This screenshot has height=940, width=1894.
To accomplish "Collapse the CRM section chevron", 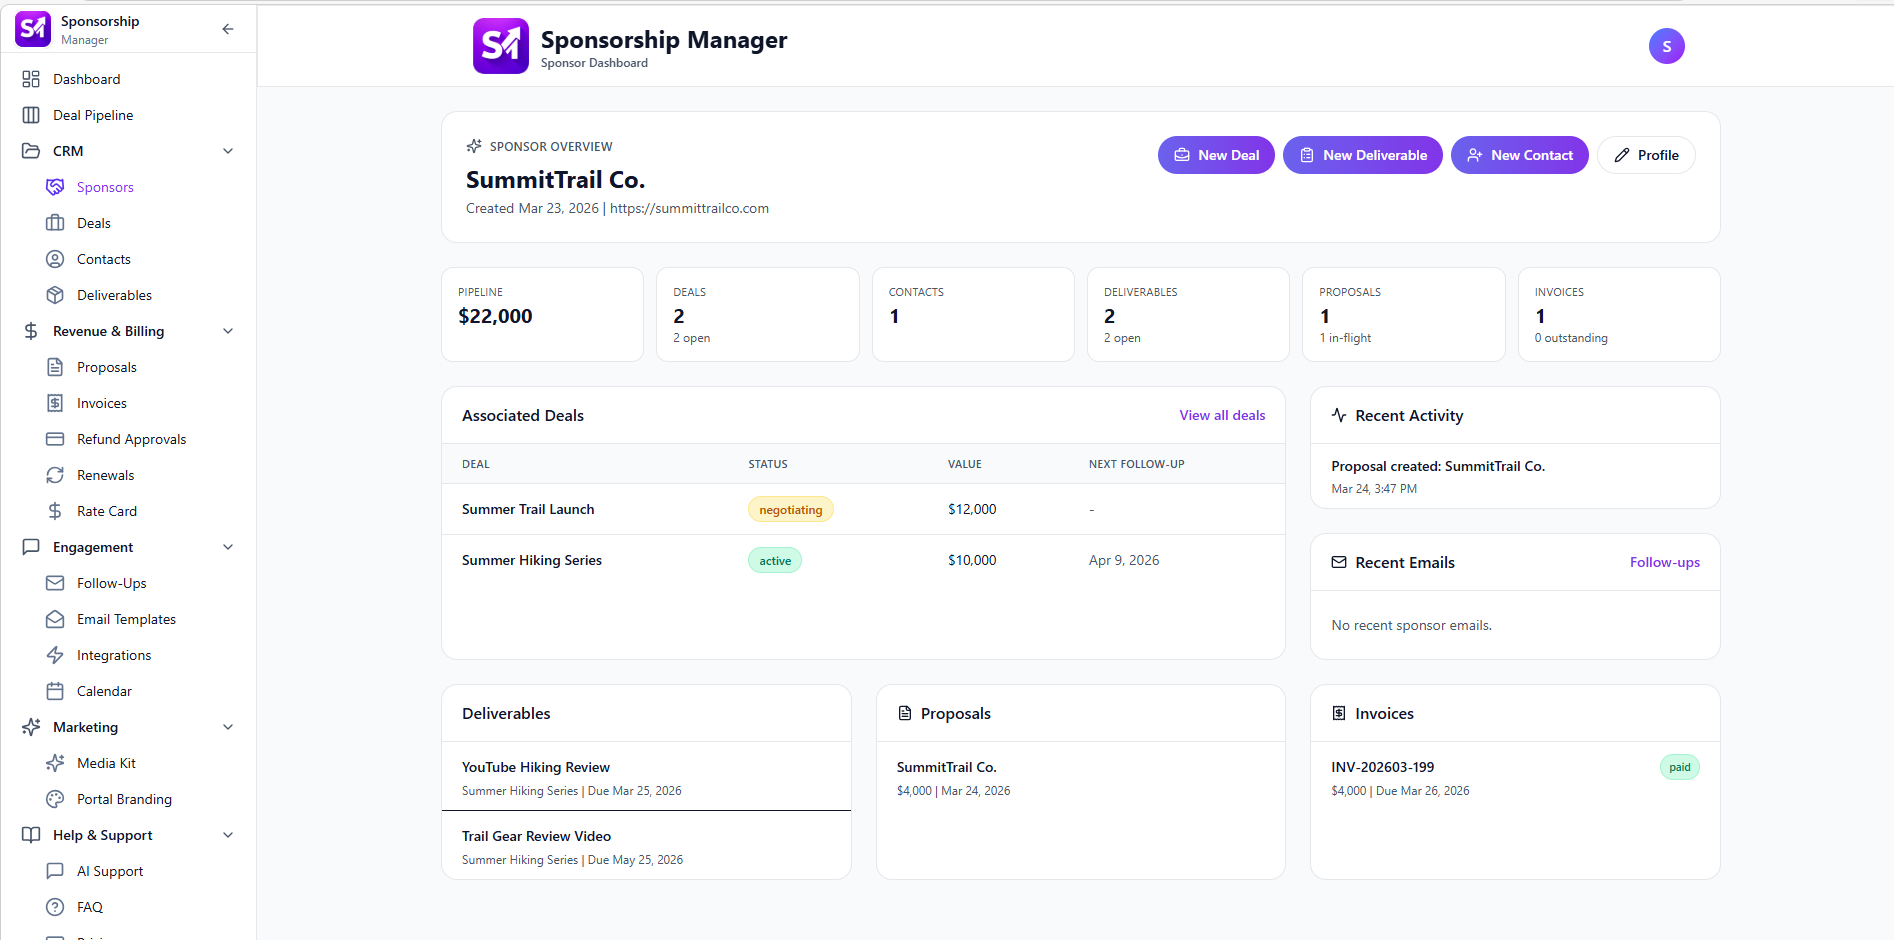I will (228, 151).
